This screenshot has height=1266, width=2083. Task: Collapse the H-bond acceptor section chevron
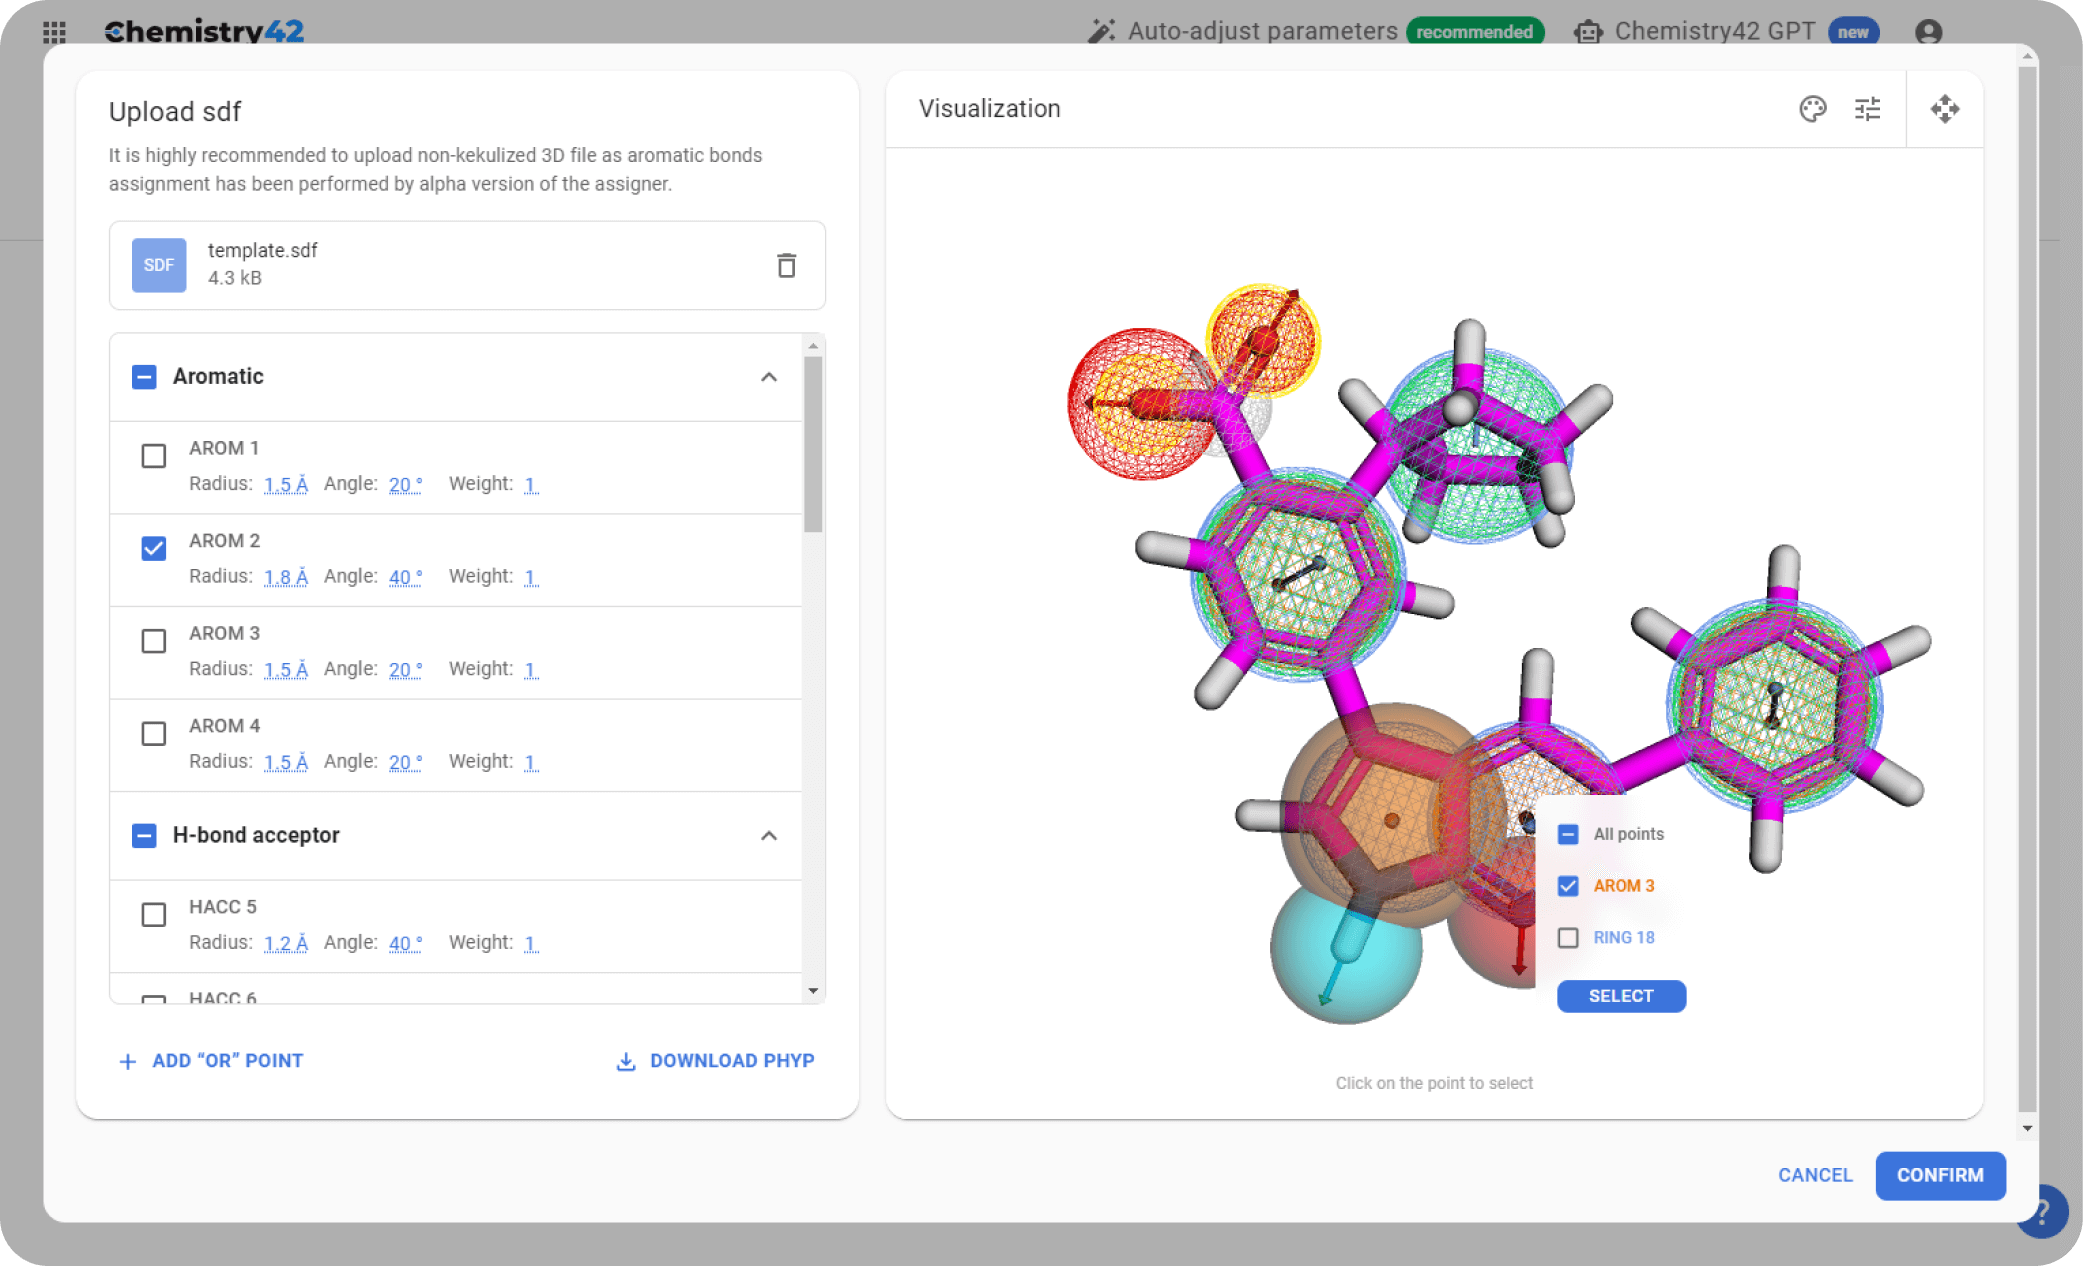pyautogui.click(x=769, y=836)
